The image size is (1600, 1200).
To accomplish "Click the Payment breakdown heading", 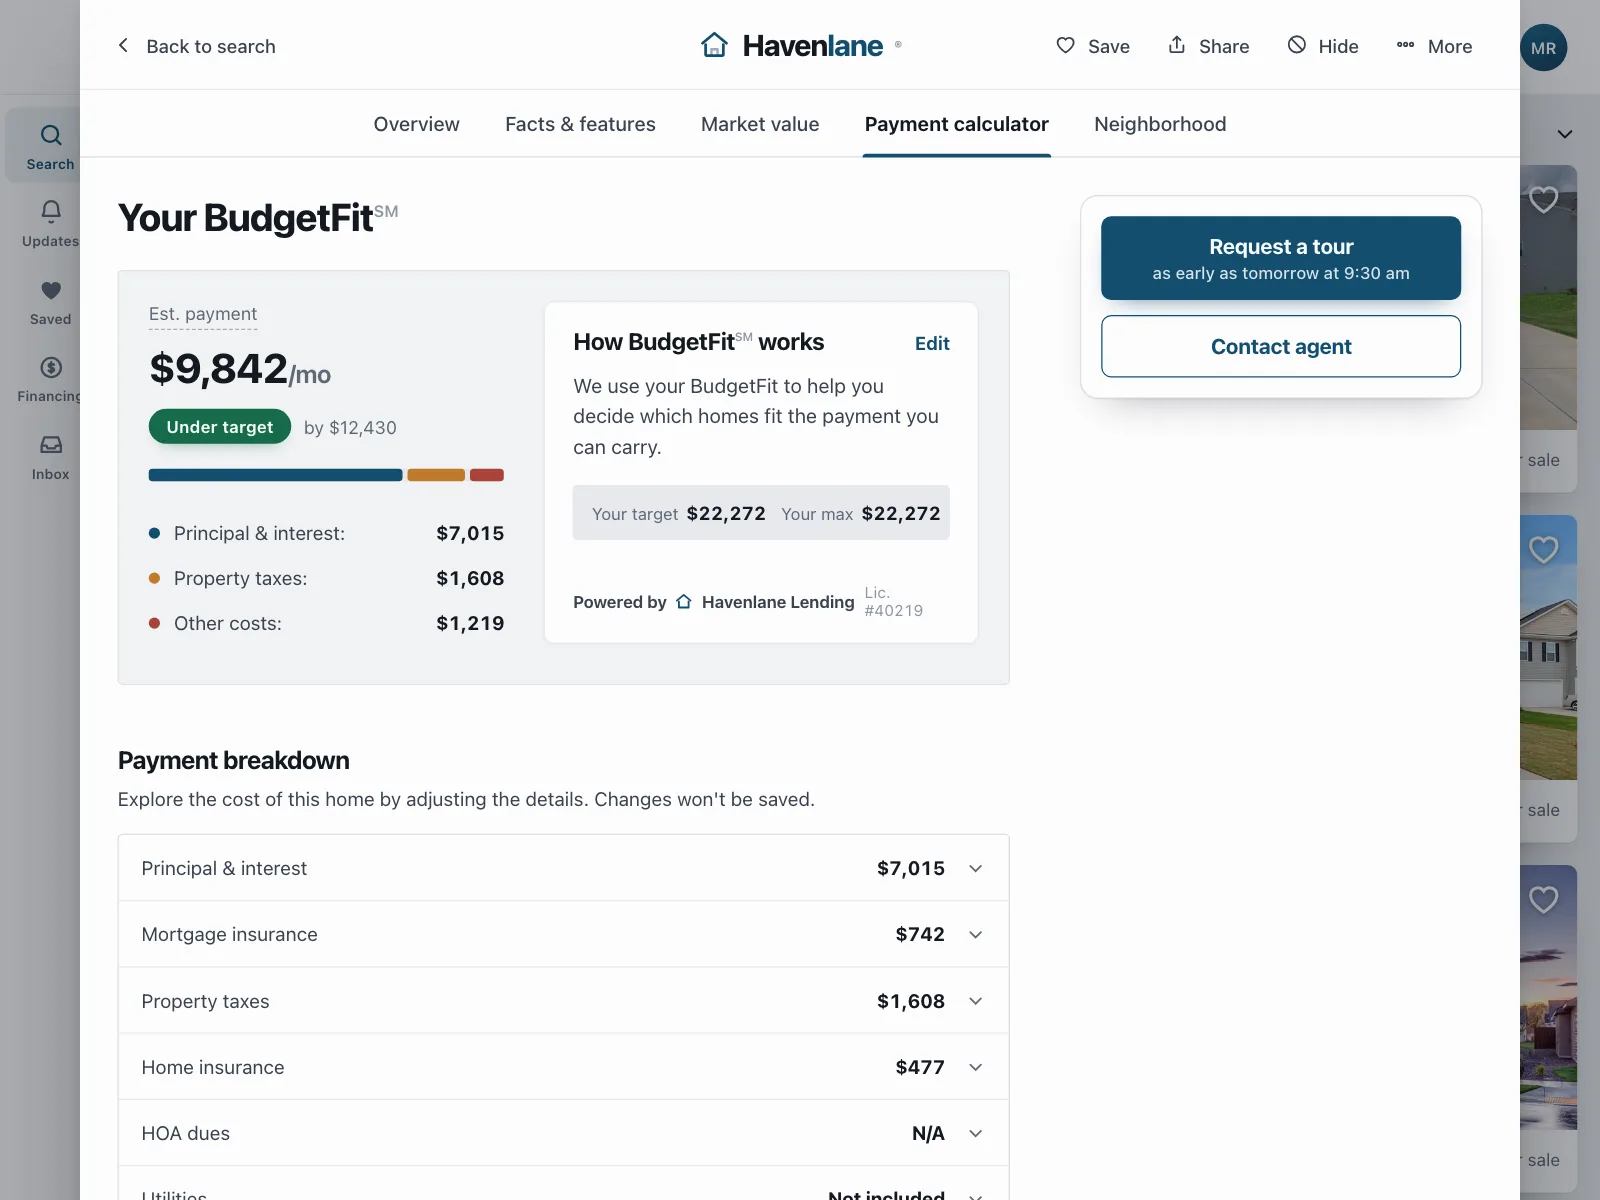I will coord(234,760).
